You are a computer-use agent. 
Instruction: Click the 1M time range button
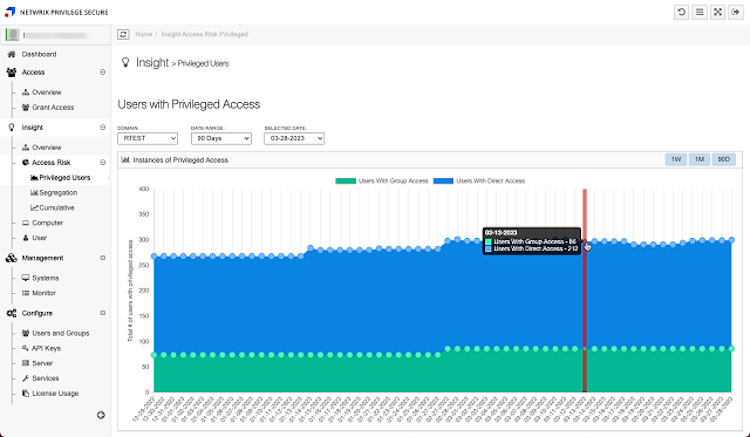click(x=700, y=160)
